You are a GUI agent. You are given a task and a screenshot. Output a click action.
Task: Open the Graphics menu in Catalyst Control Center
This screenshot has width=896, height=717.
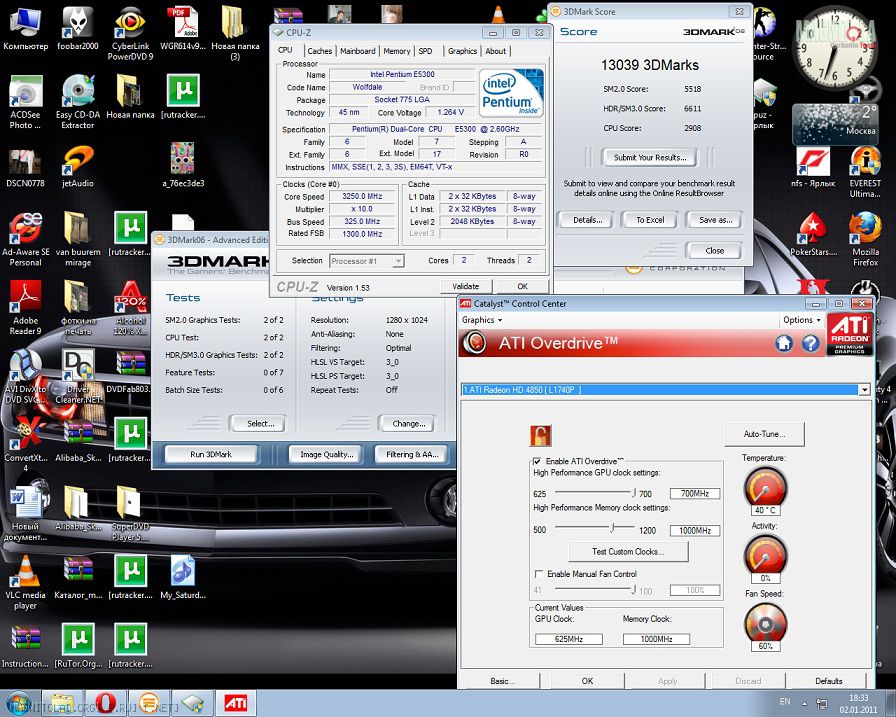(x=482, y=320)
